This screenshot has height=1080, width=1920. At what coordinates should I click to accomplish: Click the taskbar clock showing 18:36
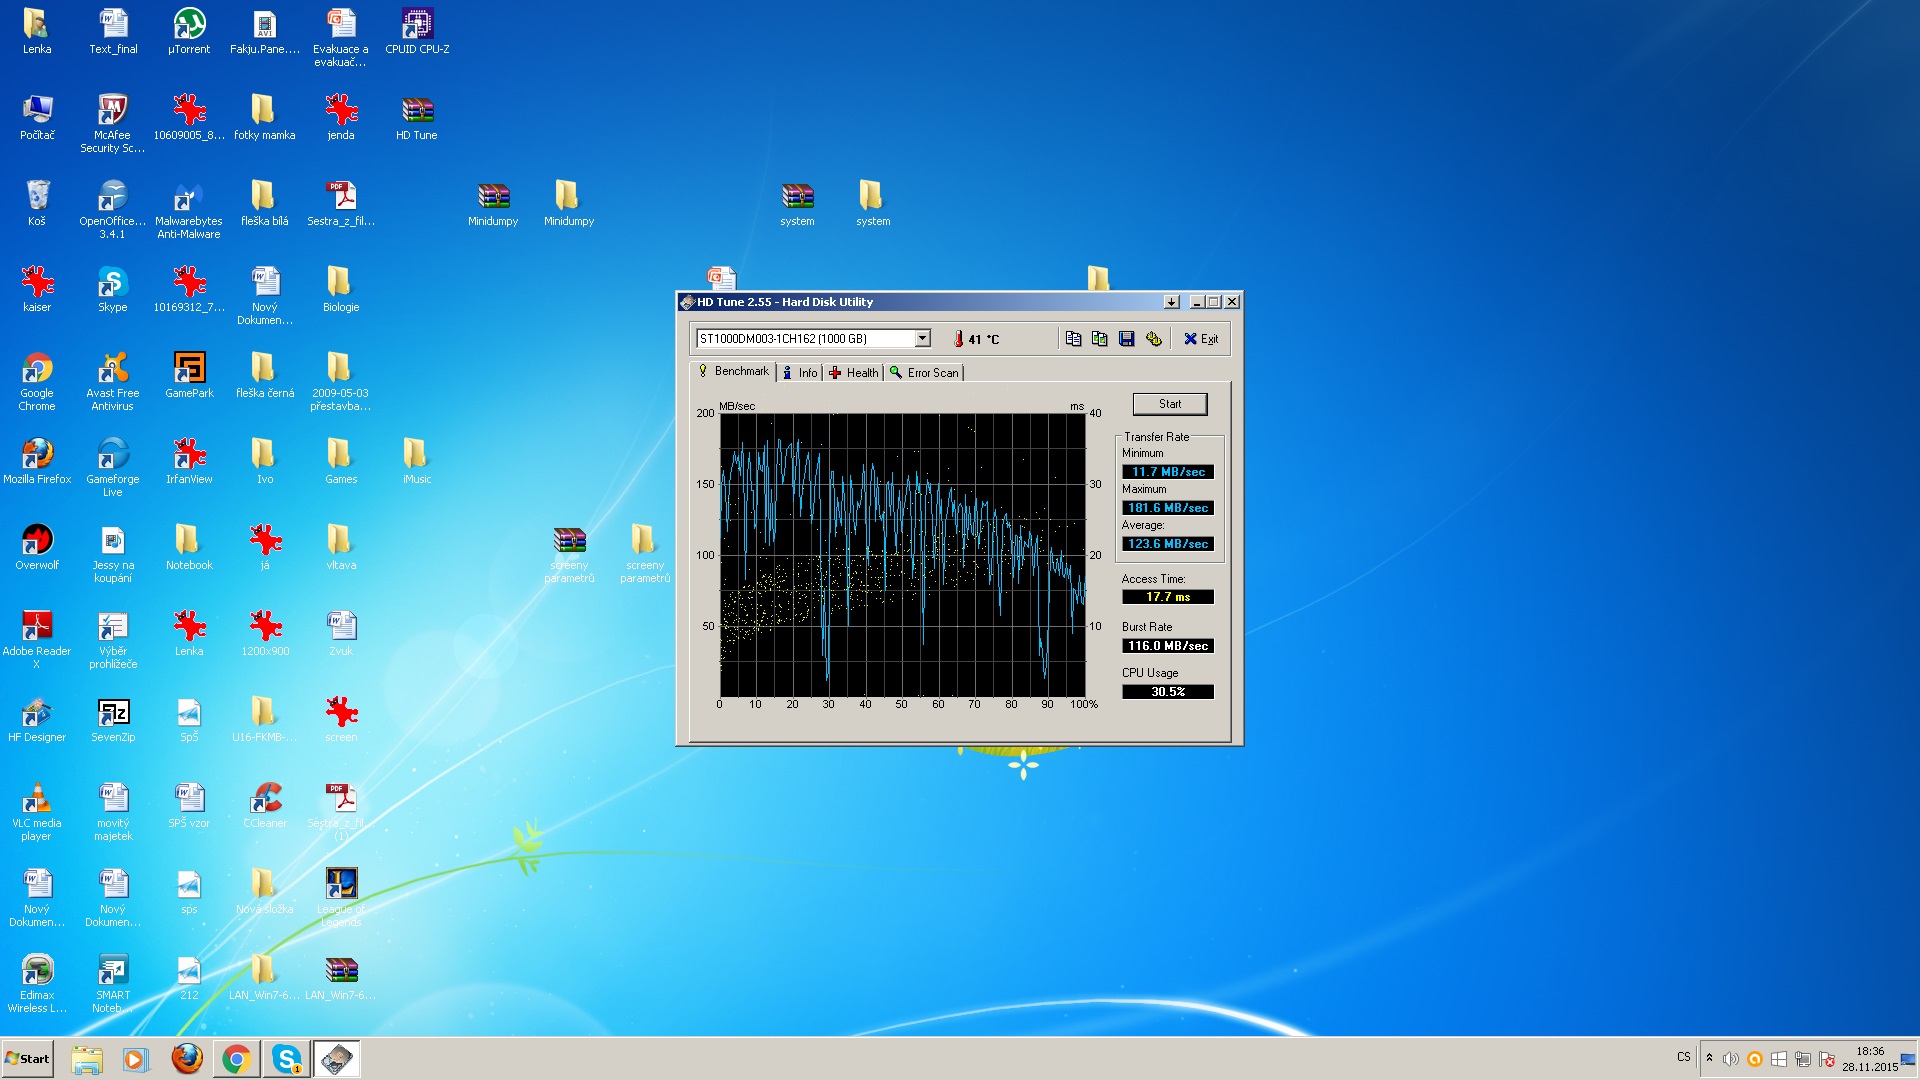pos(1870,1059)
